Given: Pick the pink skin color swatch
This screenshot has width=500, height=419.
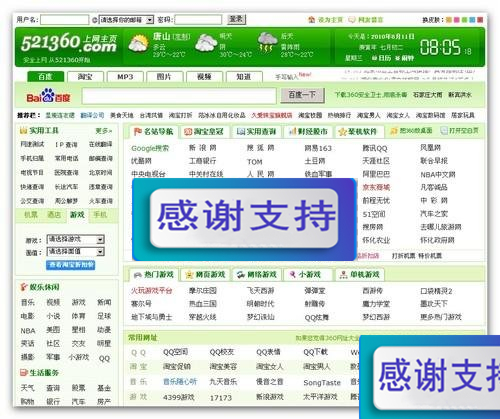Looking at the screenshot, I should (x=457, y=20).
